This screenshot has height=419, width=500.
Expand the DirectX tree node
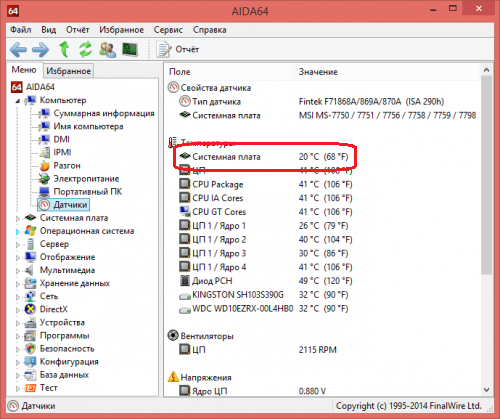[18, 310]
